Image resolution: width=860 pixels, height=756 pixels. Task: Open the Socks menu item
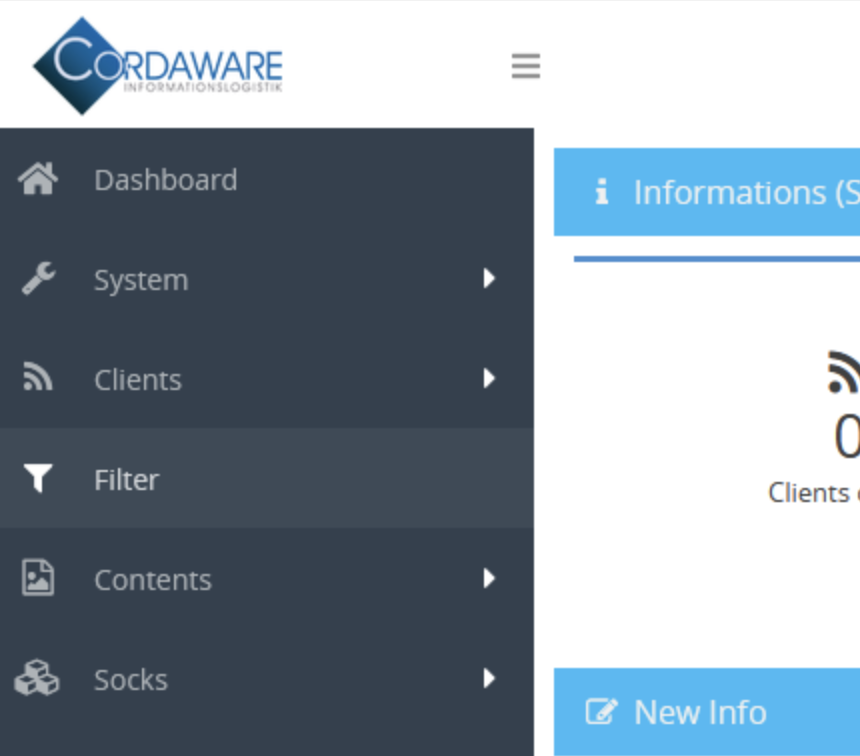(x=267, y=678)
